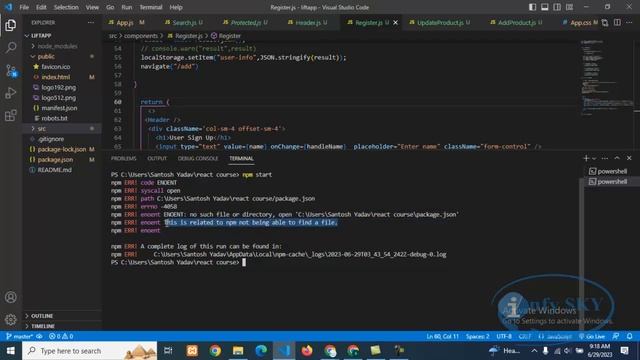The height and width of the screenshot is (360, 640).
Task: Open Explorer views and more actions menu
Action: [x=91, y=22]
